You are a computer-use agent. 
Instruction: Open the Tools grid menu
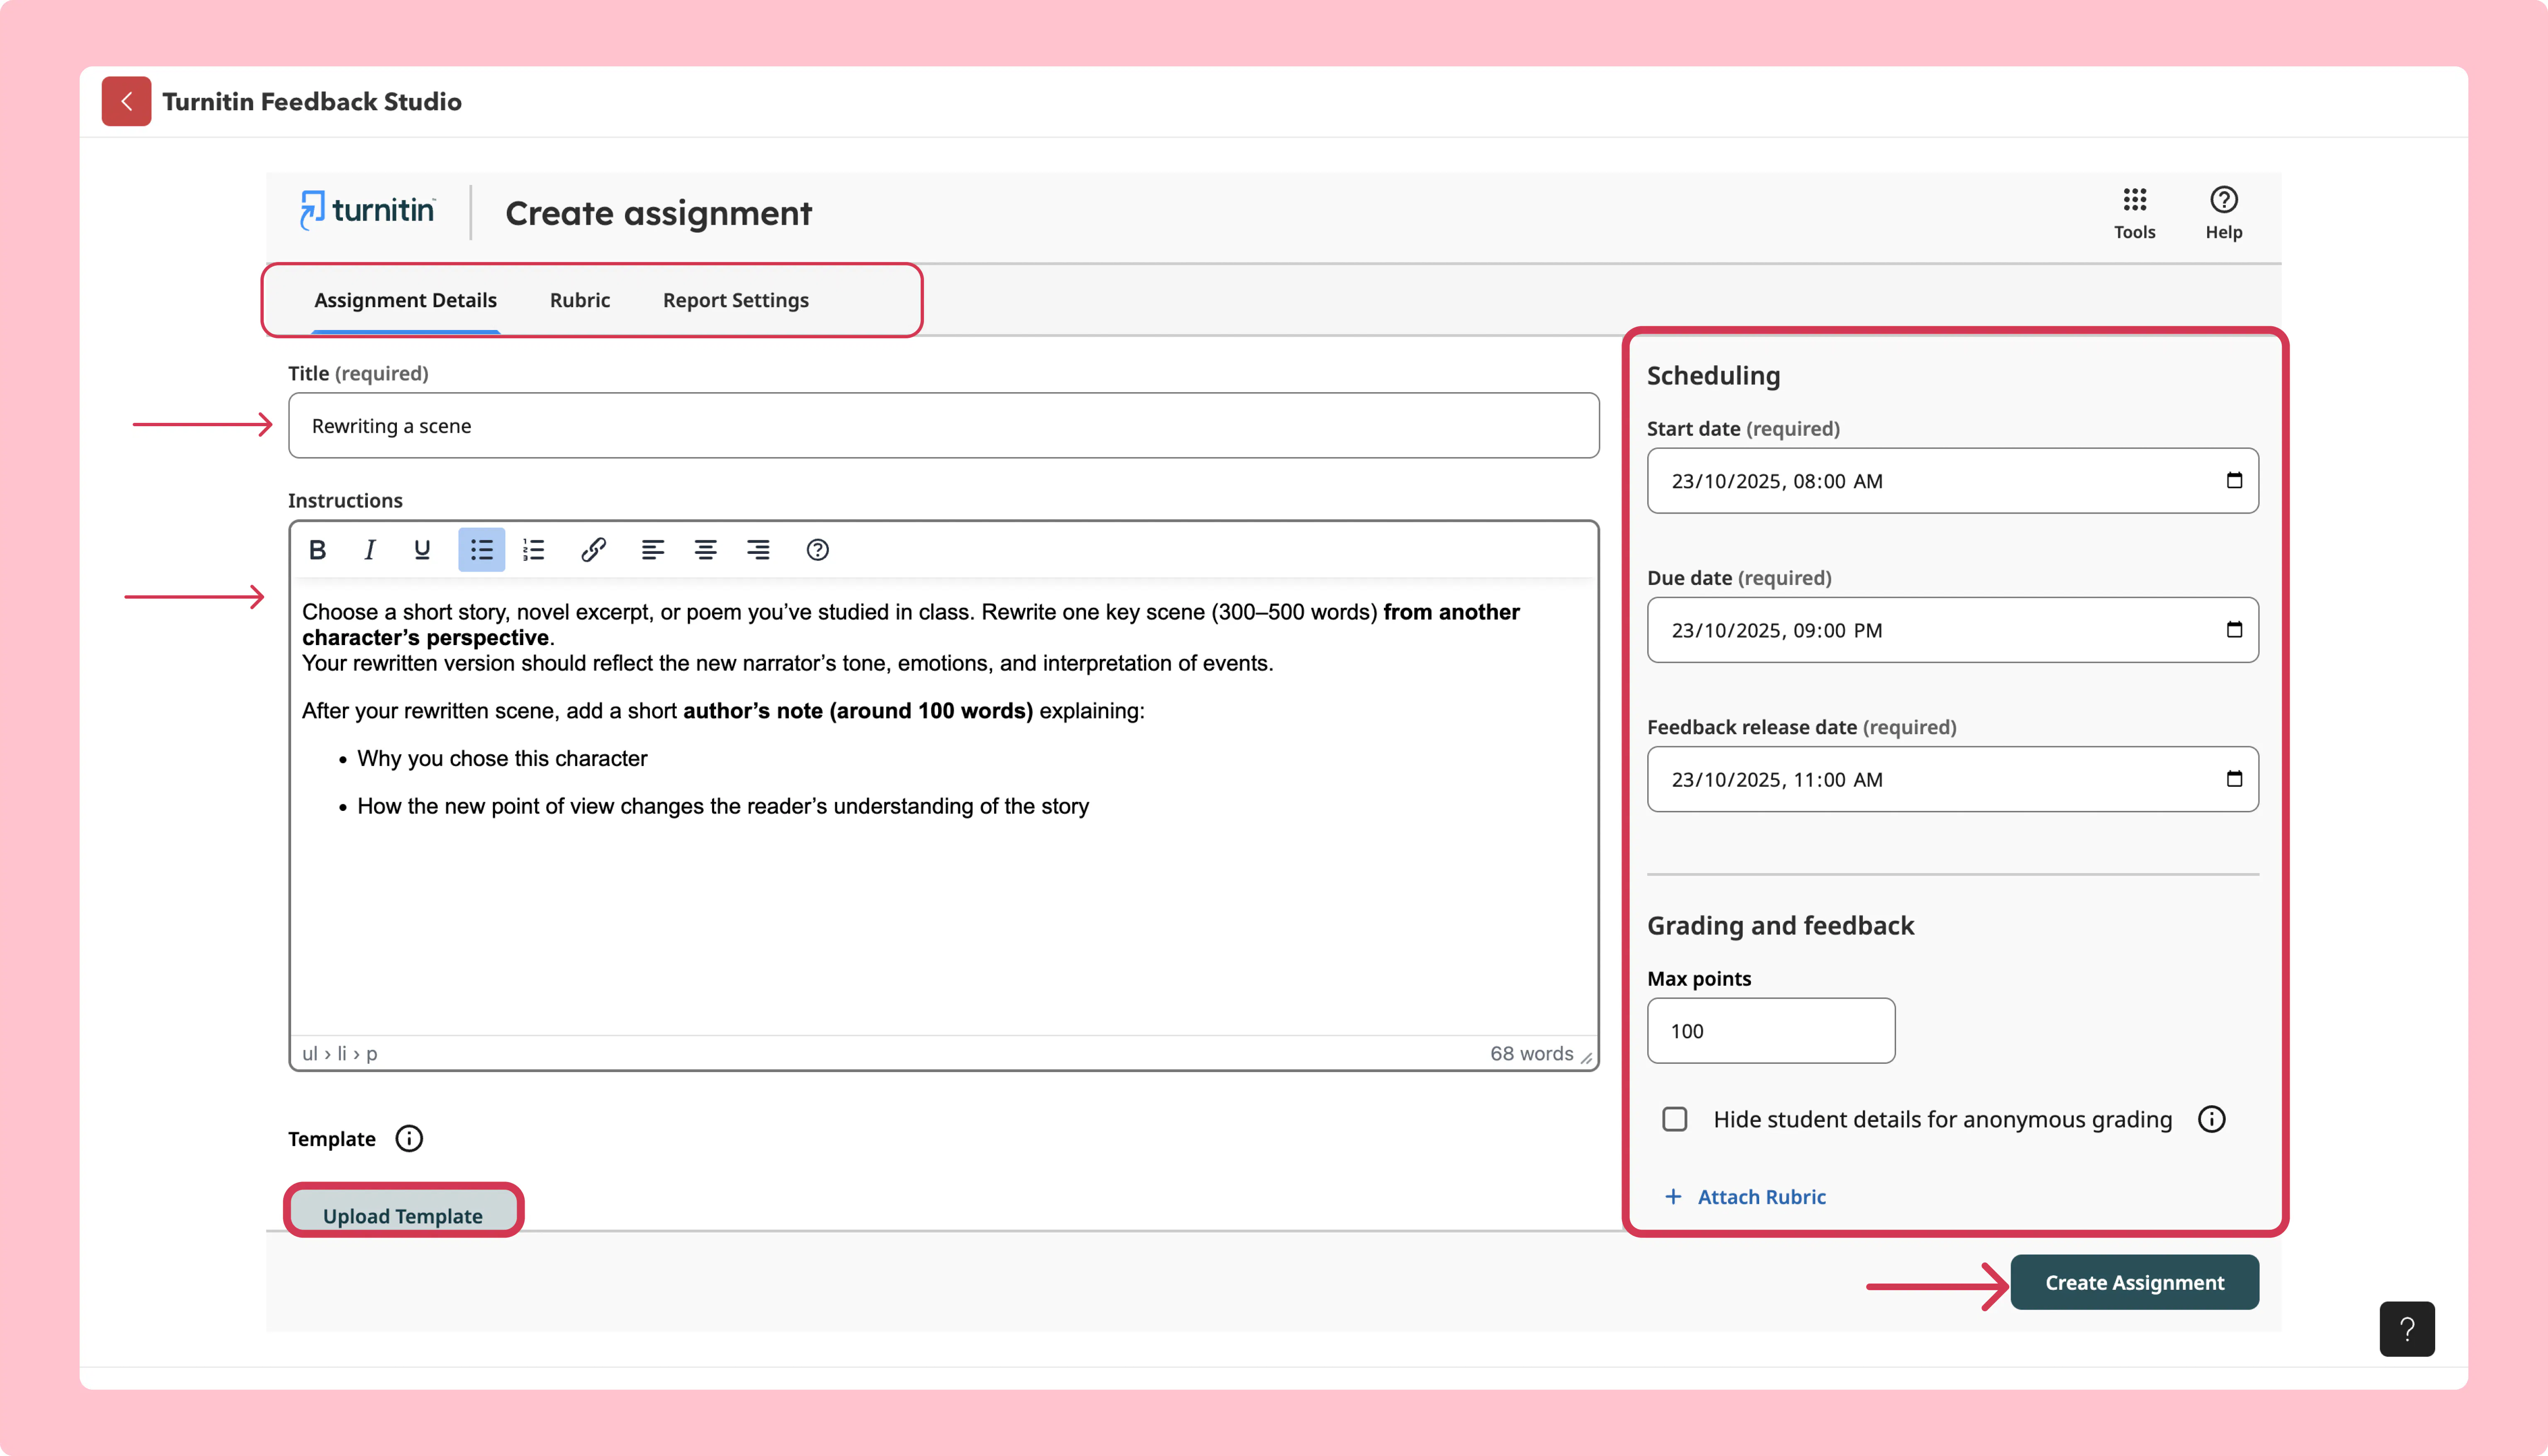[x=2134, y=213]
